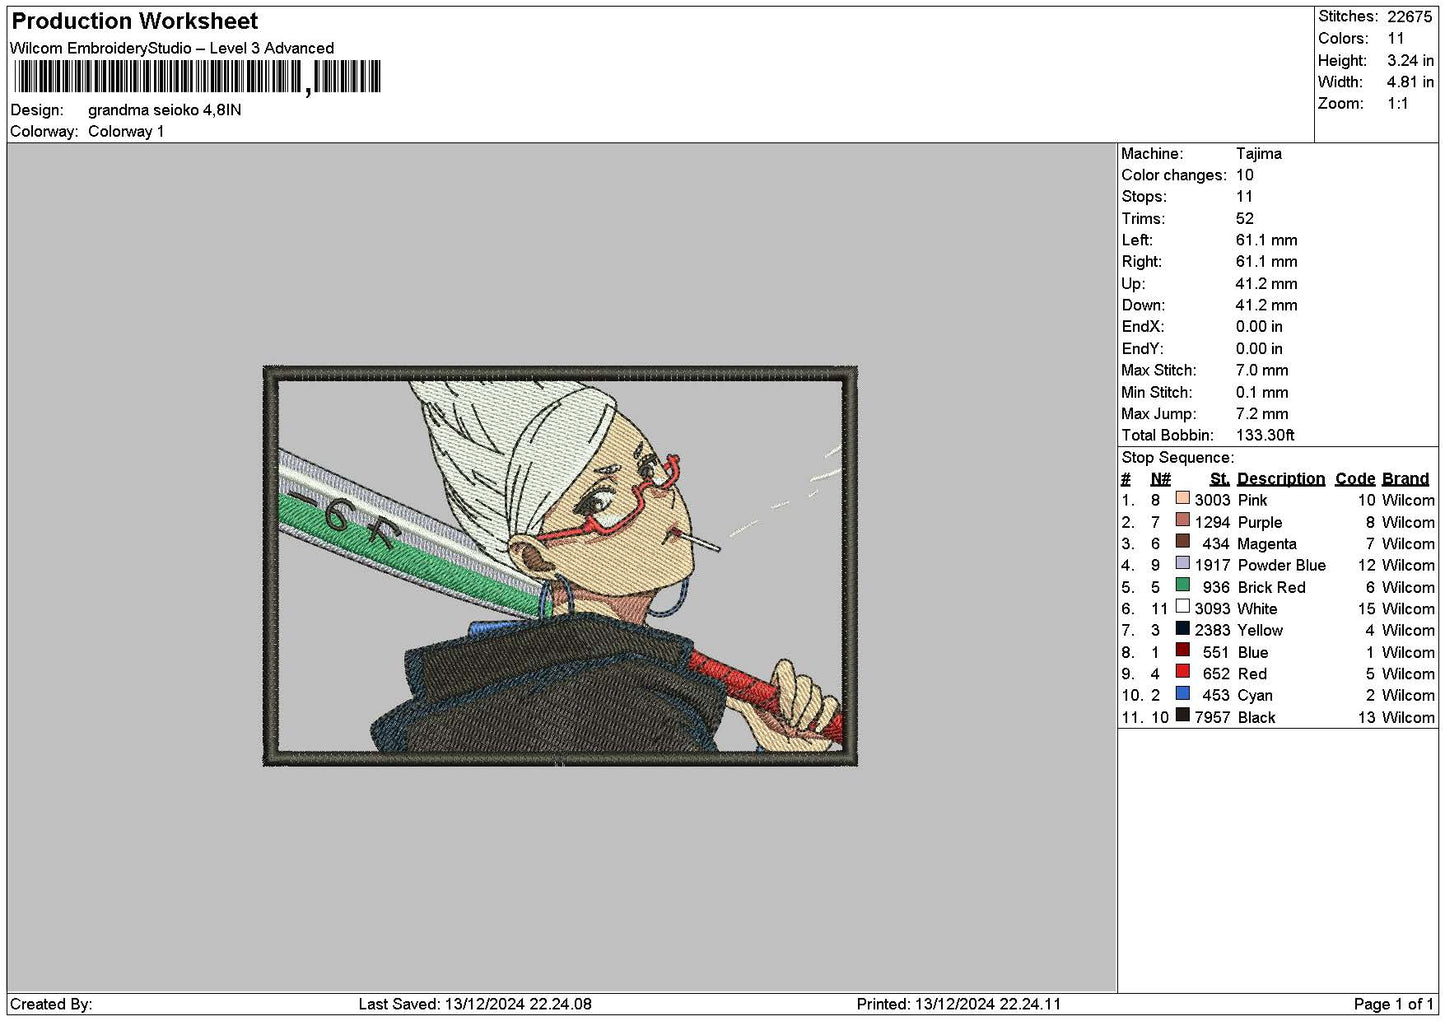Click the "Created By:" footer label
The image size is (1445, 1021).
pyautogui.click(x=51, y=1004)
